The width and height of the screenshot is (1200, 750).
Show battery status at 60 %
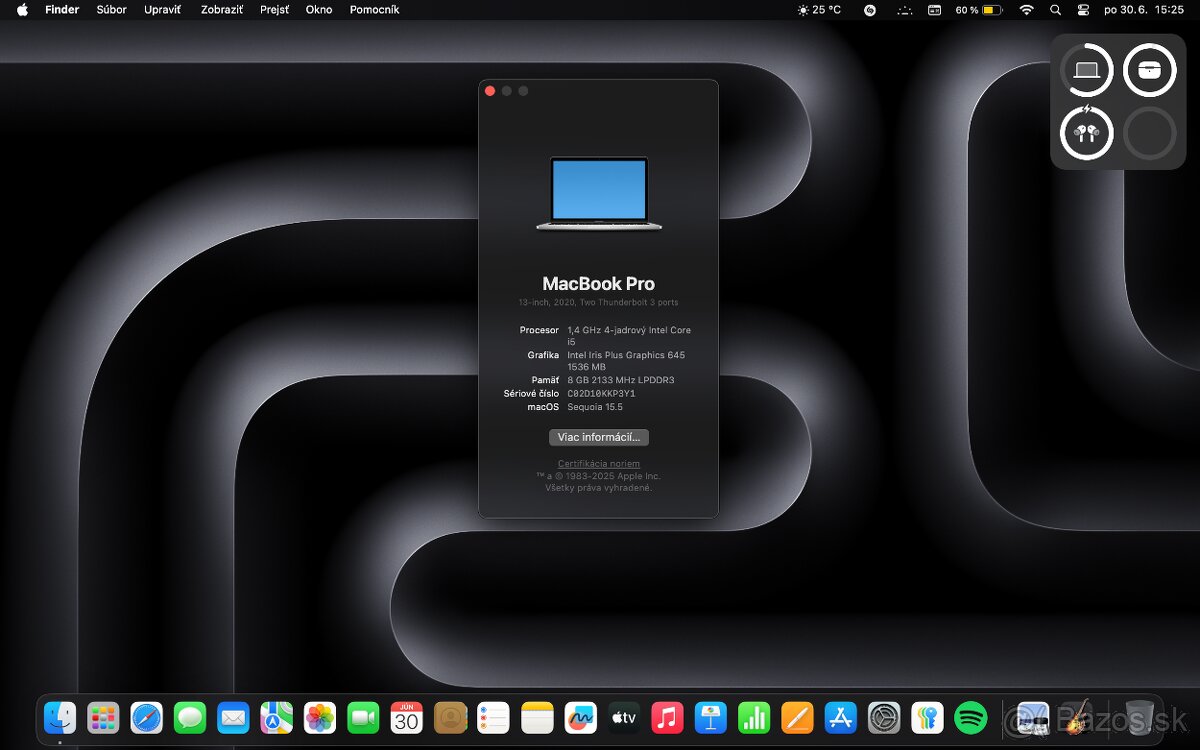pos(979,10)
